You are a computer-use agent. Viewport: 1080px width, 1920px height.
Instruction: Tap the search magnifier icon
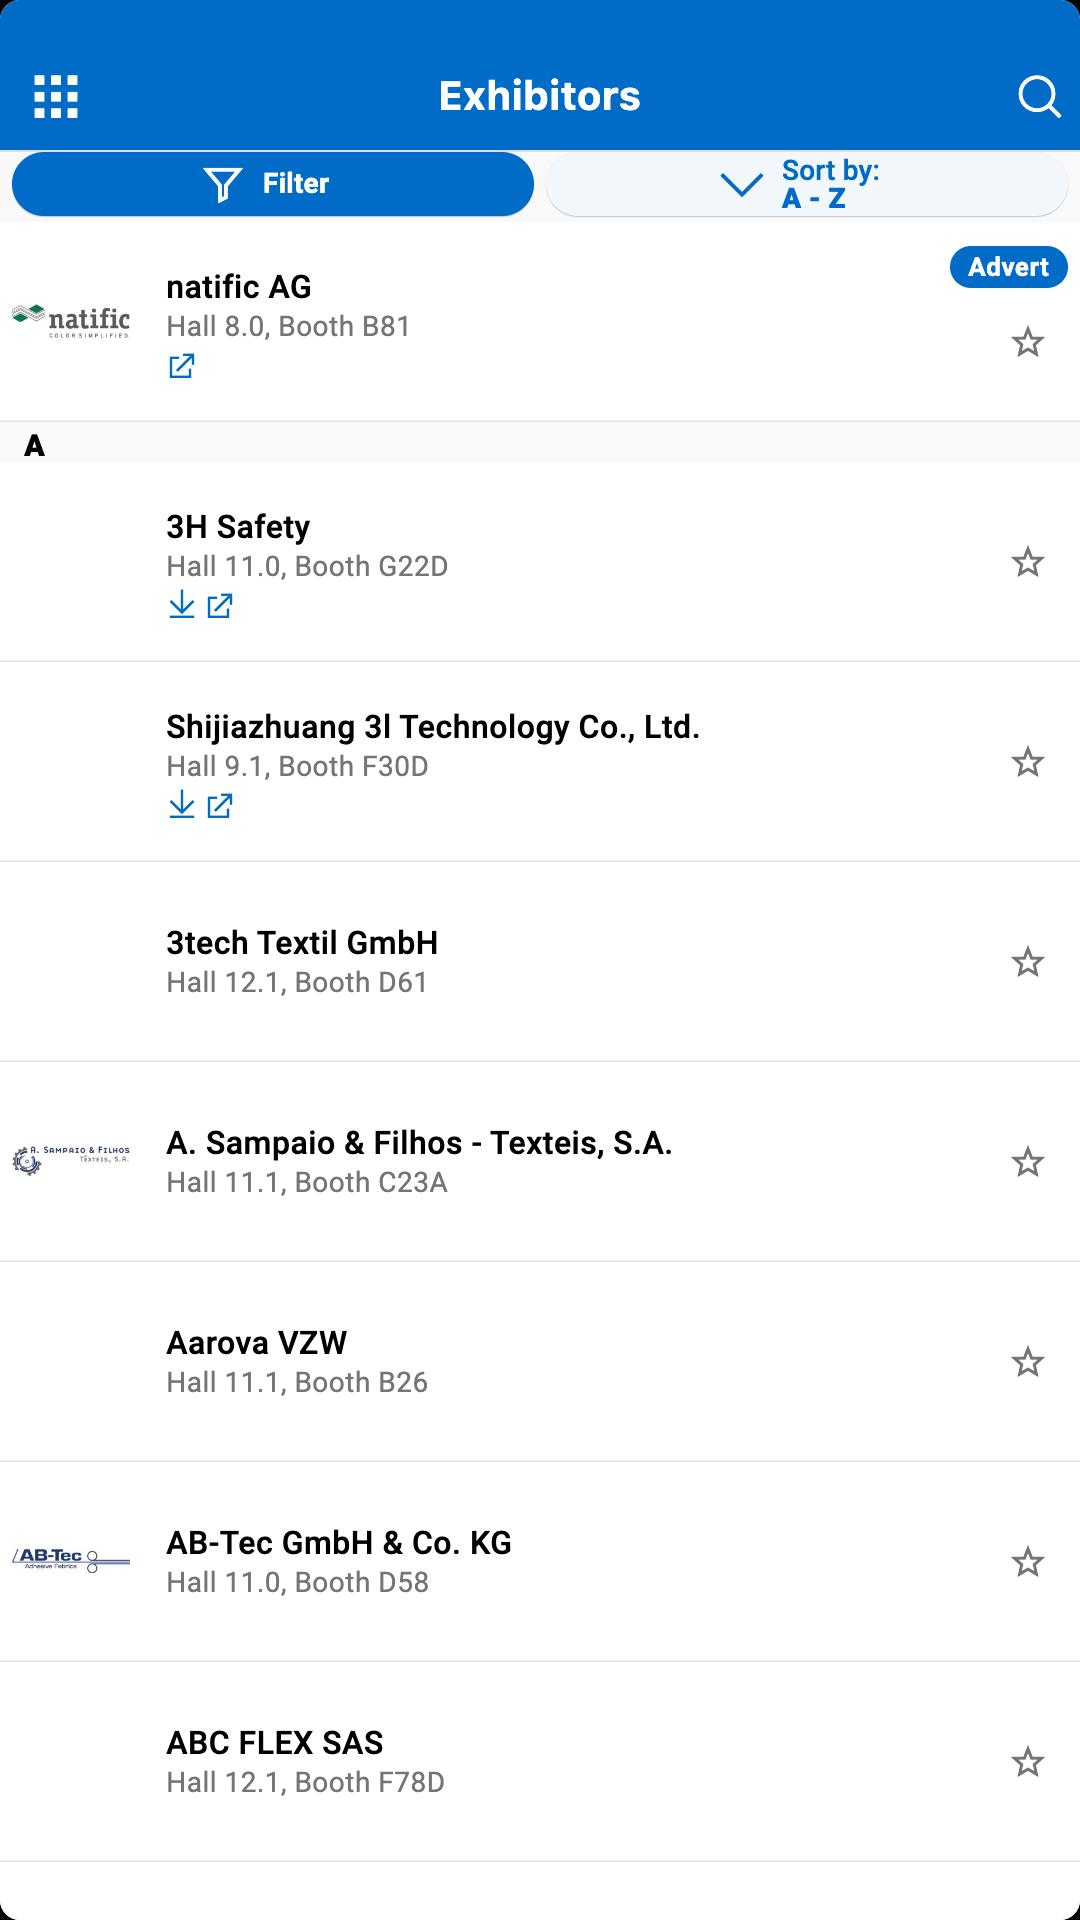point(1039,97)
